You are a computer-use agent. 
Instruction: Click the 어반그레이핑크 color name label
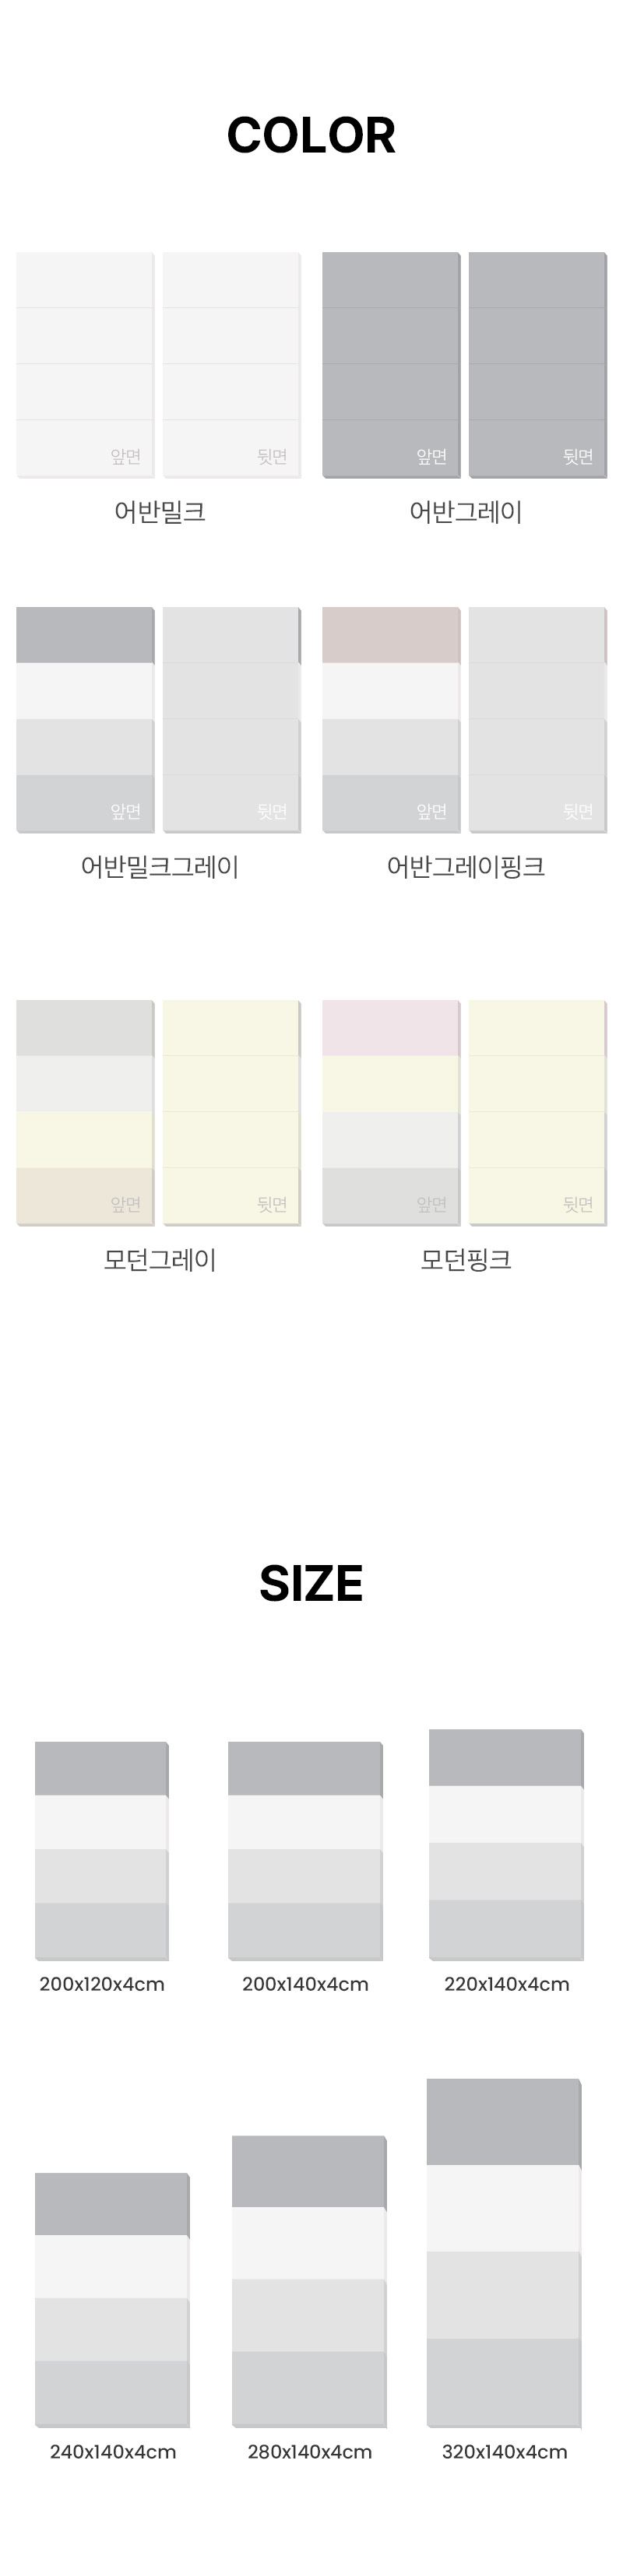466,867
